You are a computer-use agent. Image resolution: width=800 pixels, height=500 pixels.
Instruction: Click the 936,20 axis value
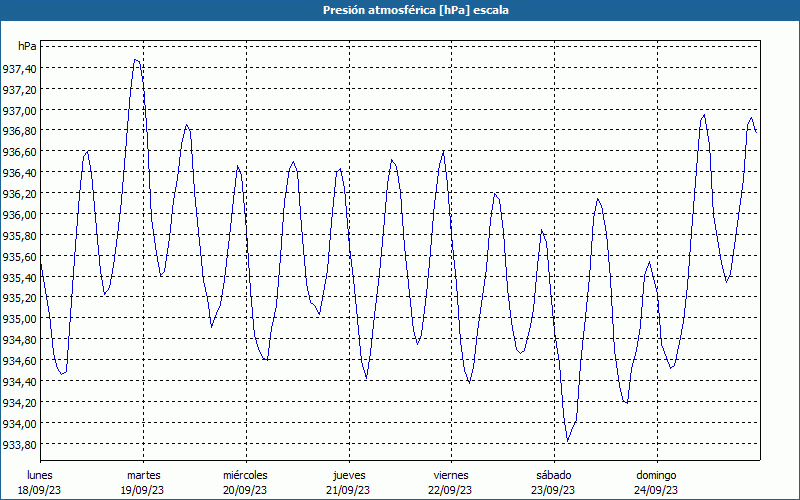click(x=20, y=193)
